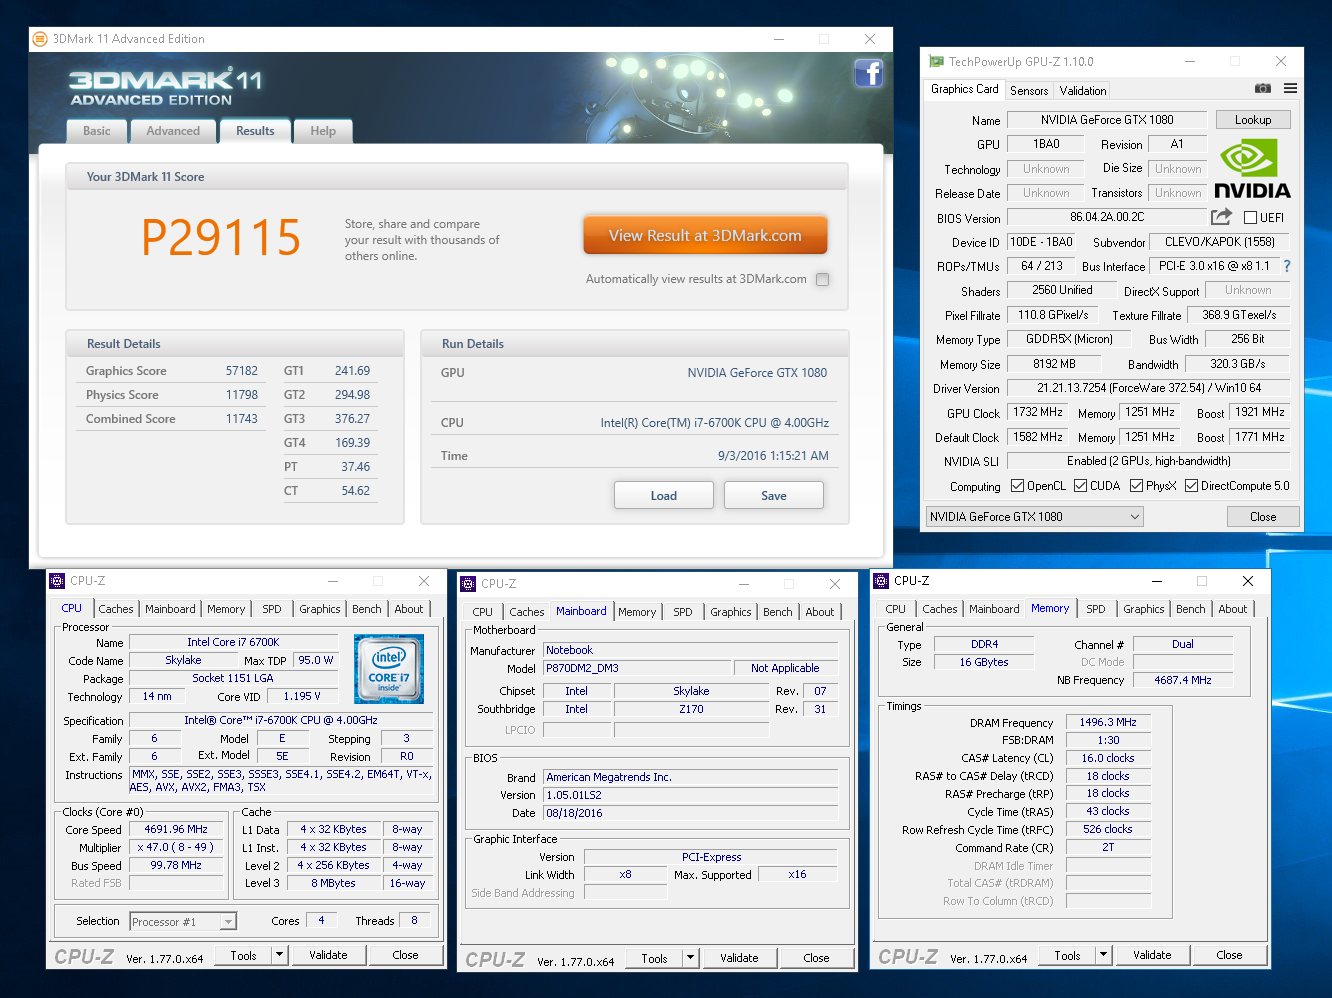The width and height of the screenshot is (1332, 998).
Task: Click the Combined Score value 11743
Action: click(241, 419)
